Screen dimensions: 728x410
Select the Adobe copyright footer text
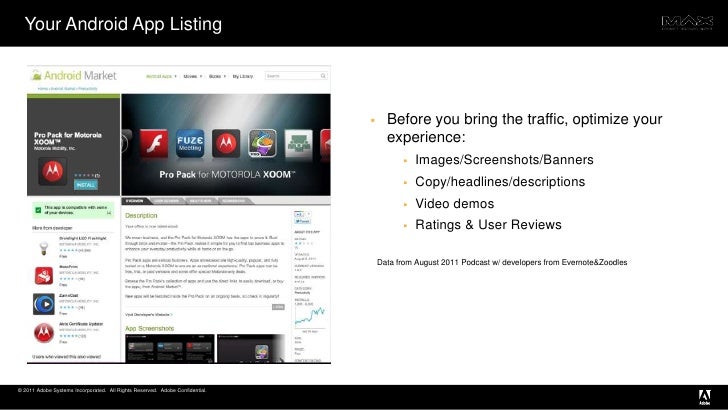[112, 390]
